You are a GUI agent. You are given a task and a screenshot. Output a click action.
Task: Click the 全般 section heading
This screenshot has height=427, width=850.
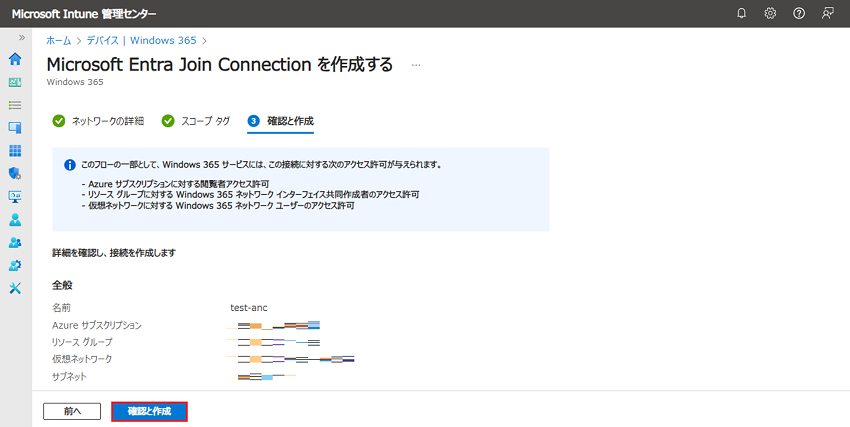tap(62, 285)
